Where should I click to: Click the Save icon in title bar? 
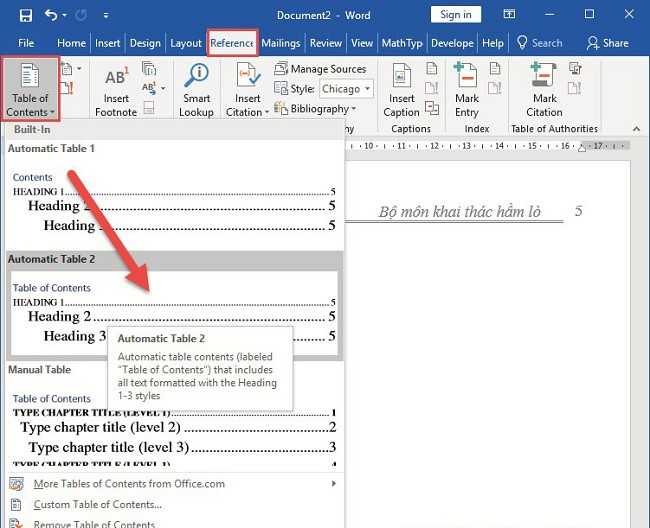coord(26,16)
